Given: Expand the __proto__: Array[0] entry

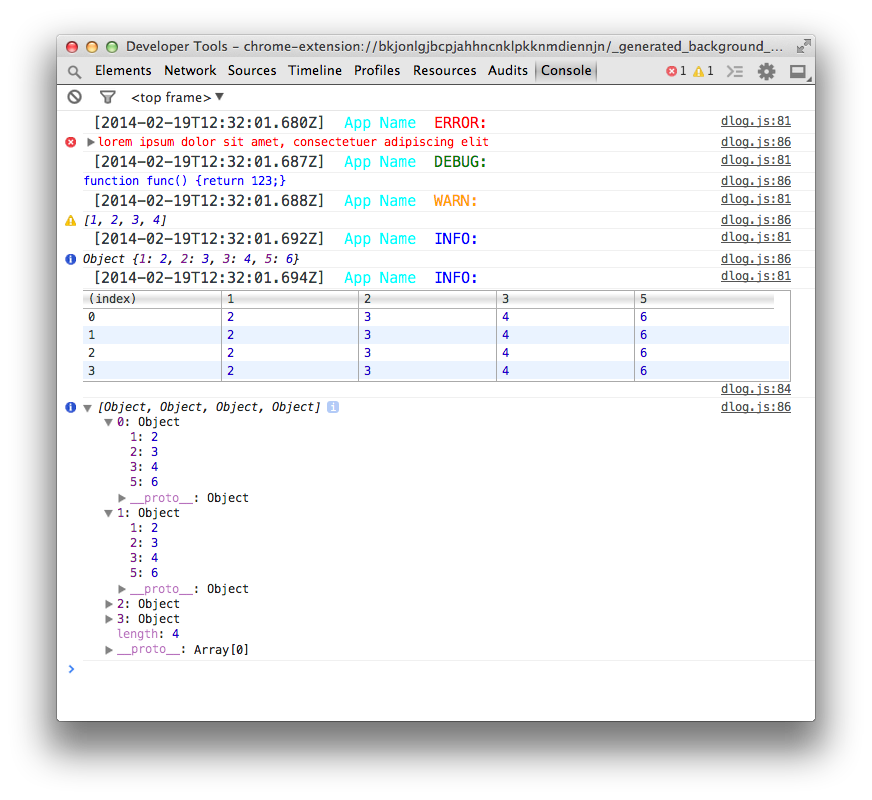Looking at the screenshot, I should coord(109,649).
